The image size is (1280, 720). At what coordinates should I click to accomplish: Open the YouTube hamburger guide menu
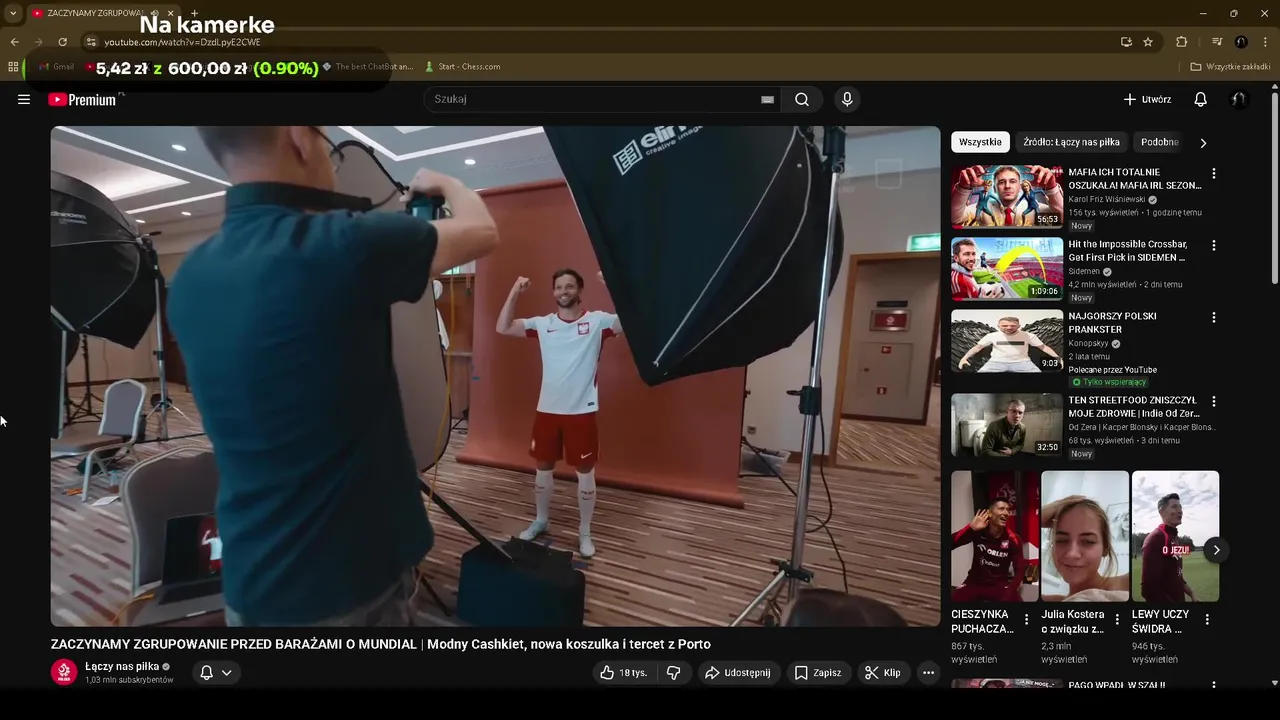[x=24, y=99]
